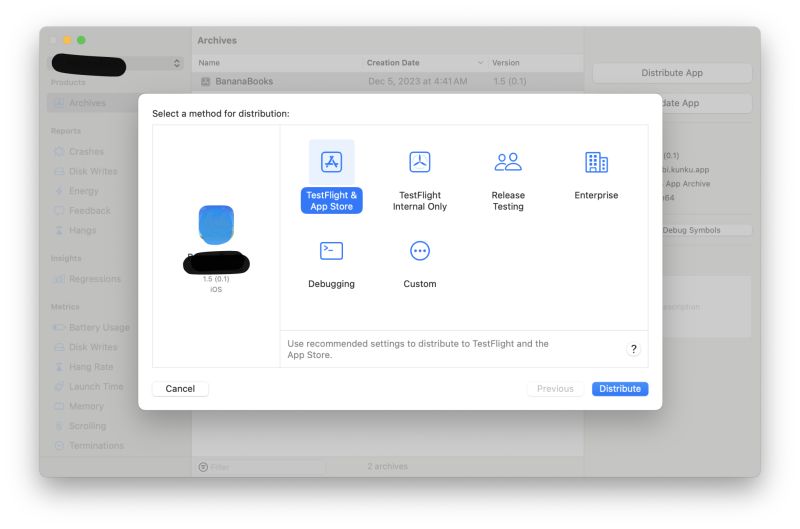Click Distribute App in Organizer window
Viewport: 800px width, 529px height.
(x=672, y=73)
